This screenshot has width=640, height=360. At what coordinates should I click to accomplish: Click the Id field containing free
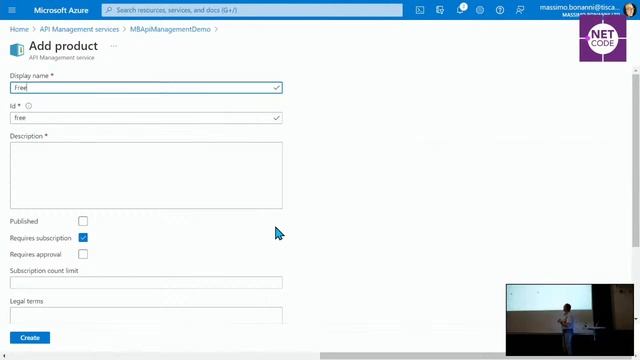tap(146, 118)
